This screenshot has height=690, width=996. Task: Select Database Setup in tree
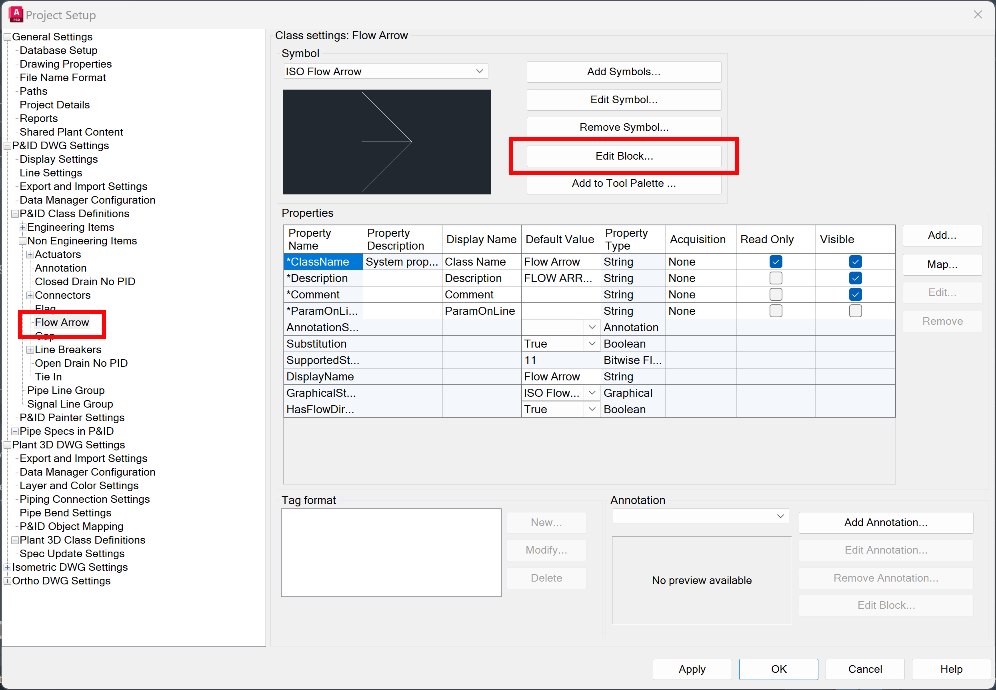click(x=58, y=50)
